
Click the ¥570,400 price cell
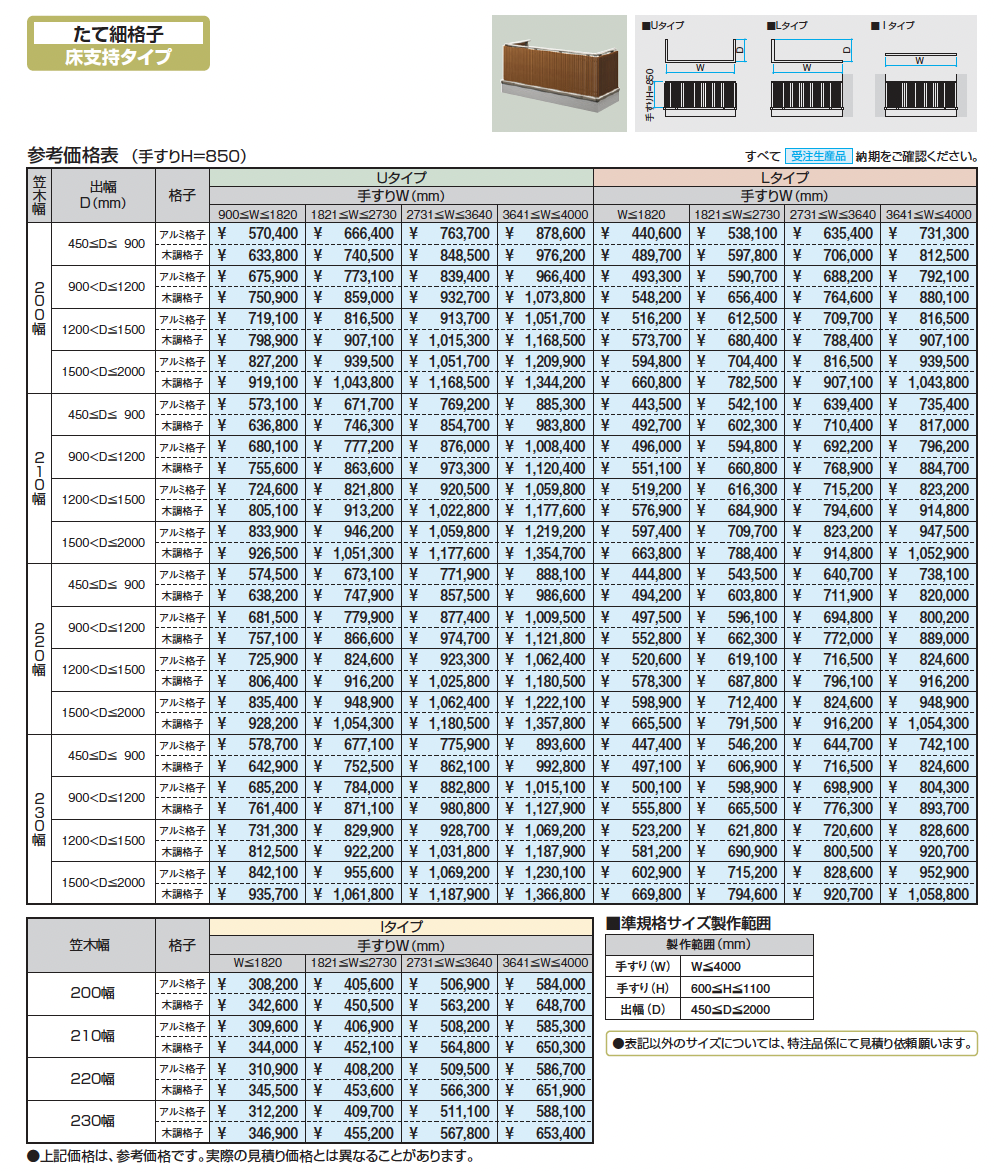(258, 233)
